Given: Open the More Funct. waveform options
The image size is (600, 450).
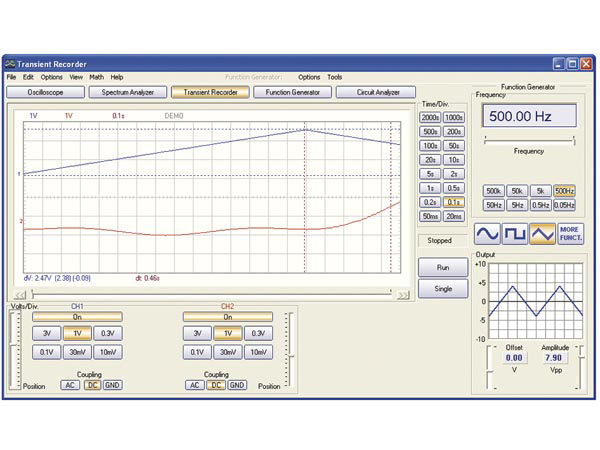Looking at the screenshot, I should tap(571, 234).
